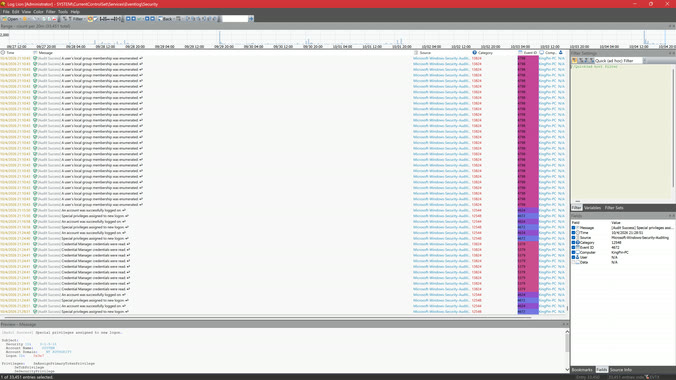676x380 pixels.
Task: Open the File menu
Action: [x=6, y=12]
